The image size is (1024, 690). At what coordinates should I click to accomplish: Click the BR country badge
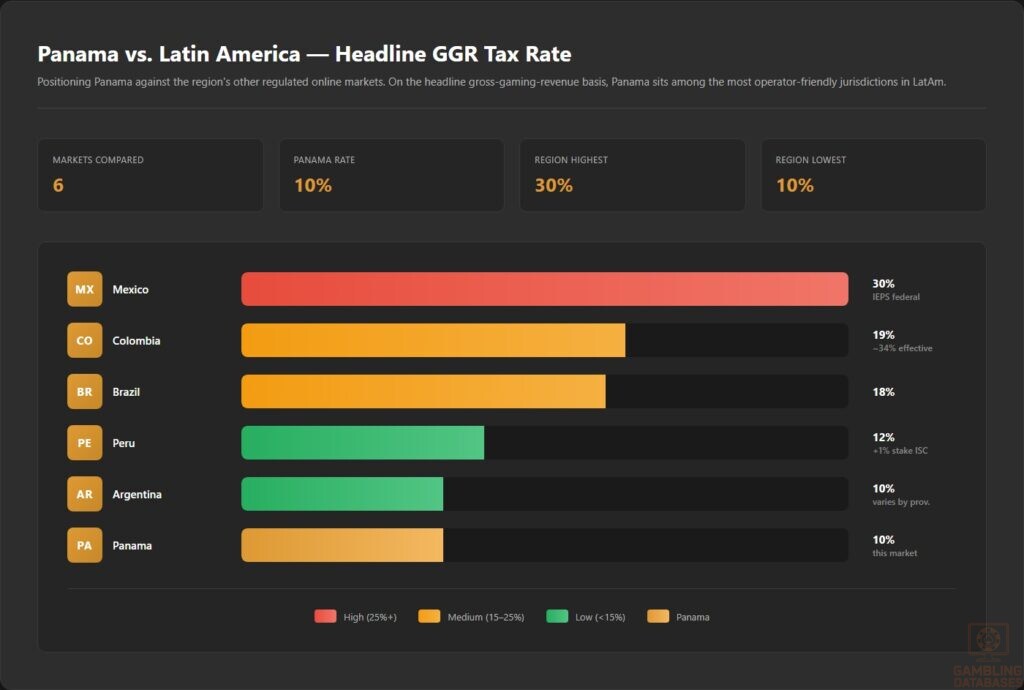pos(84,392)
